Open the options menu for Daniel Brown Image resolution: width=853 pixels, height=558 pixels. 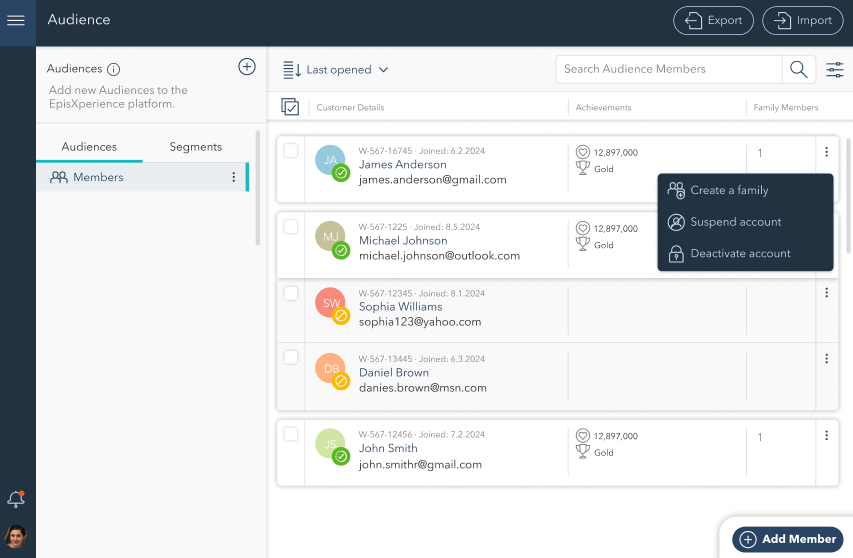pos(826,358)
